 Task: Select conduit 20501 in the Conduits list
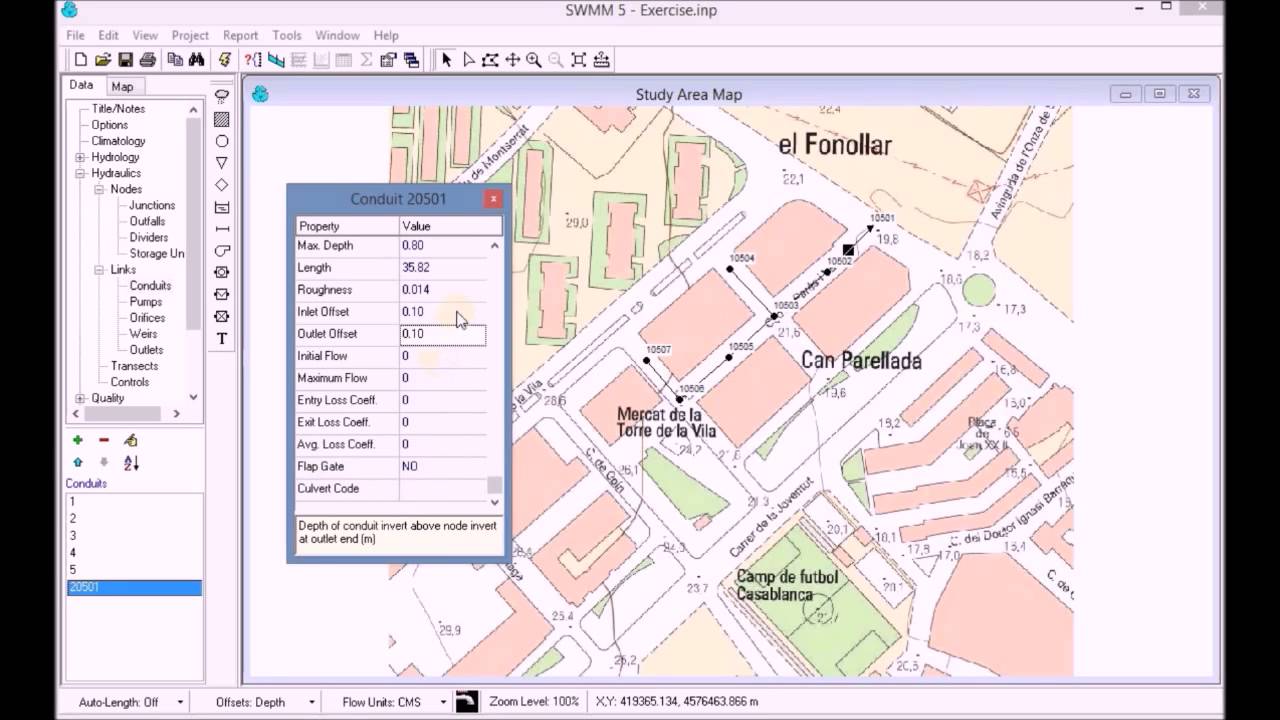tap(134, 588)
